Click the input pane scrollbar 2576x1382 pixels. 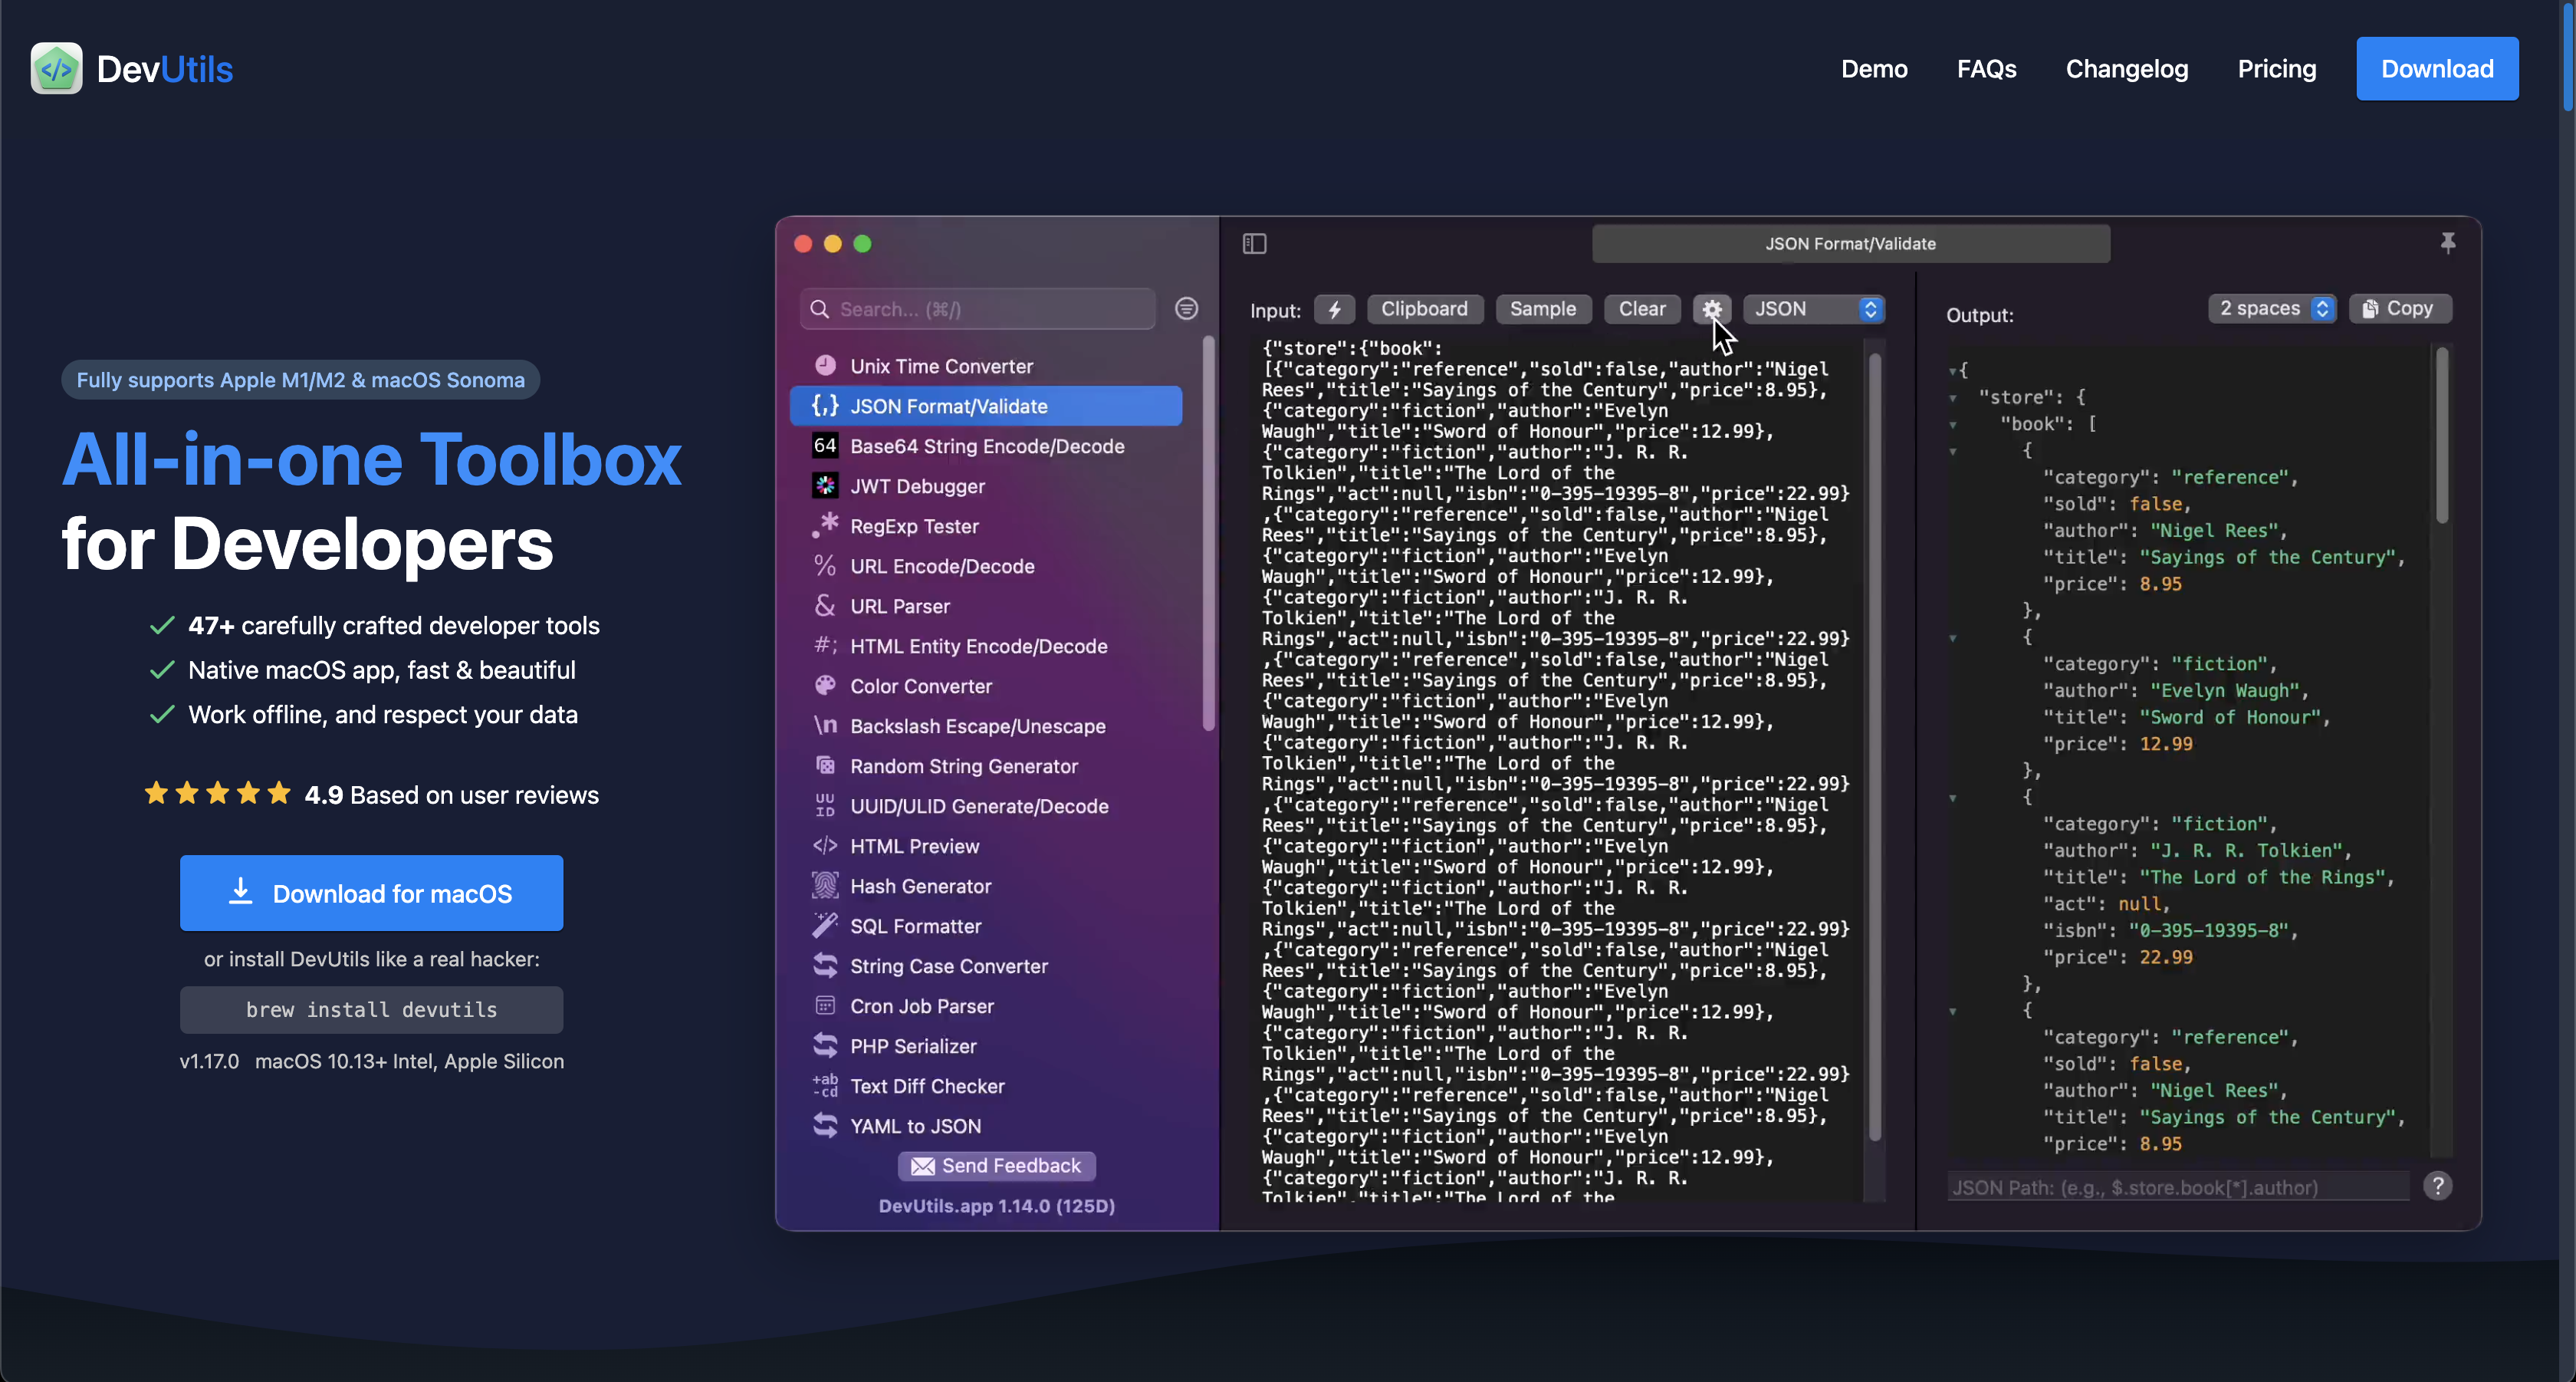tap(1874, 747)
